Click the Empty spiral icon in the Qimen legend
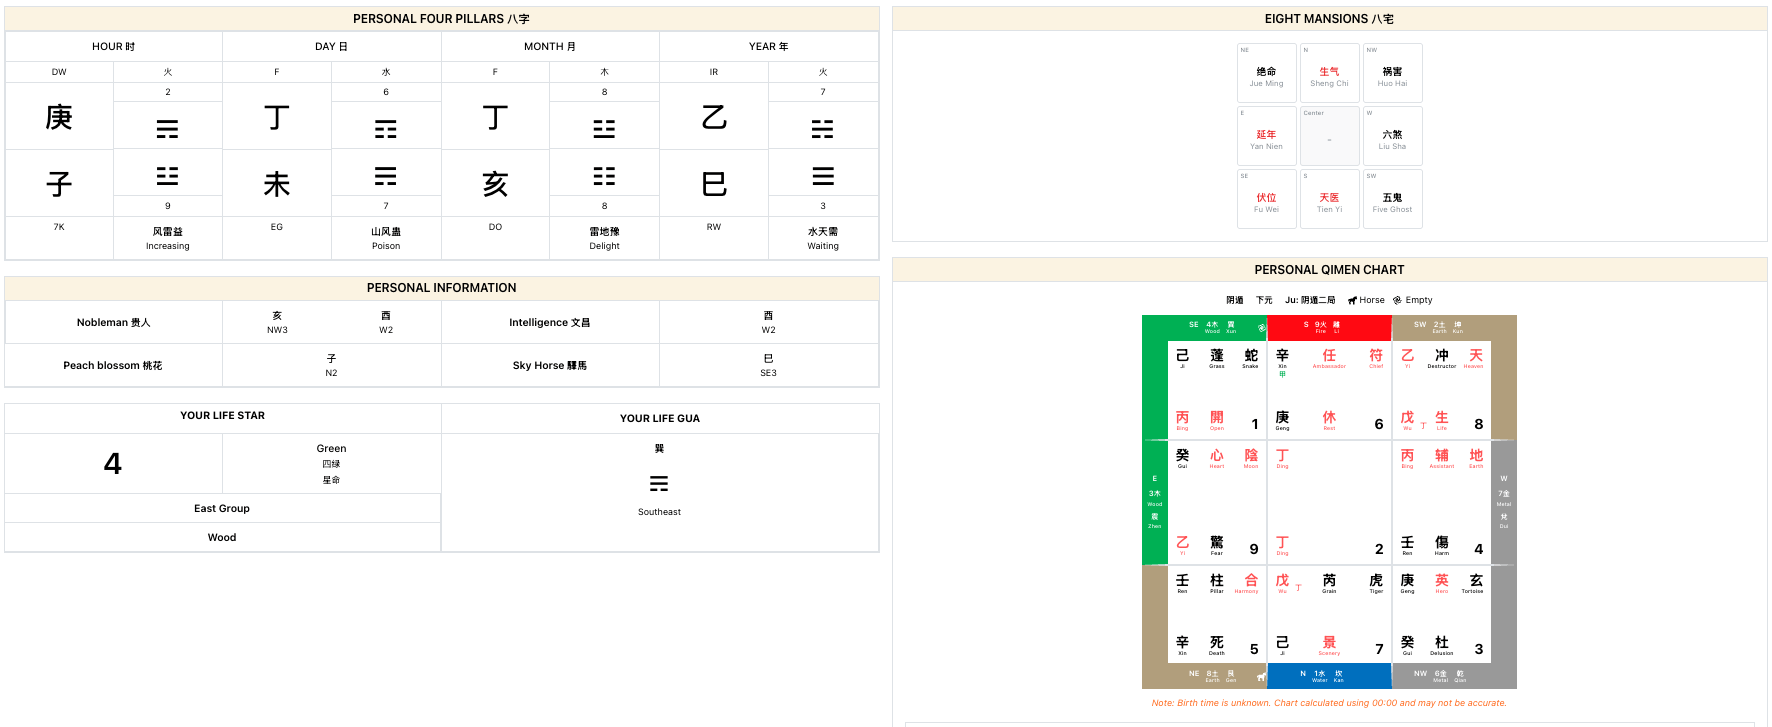 [x=1397, y=300]
